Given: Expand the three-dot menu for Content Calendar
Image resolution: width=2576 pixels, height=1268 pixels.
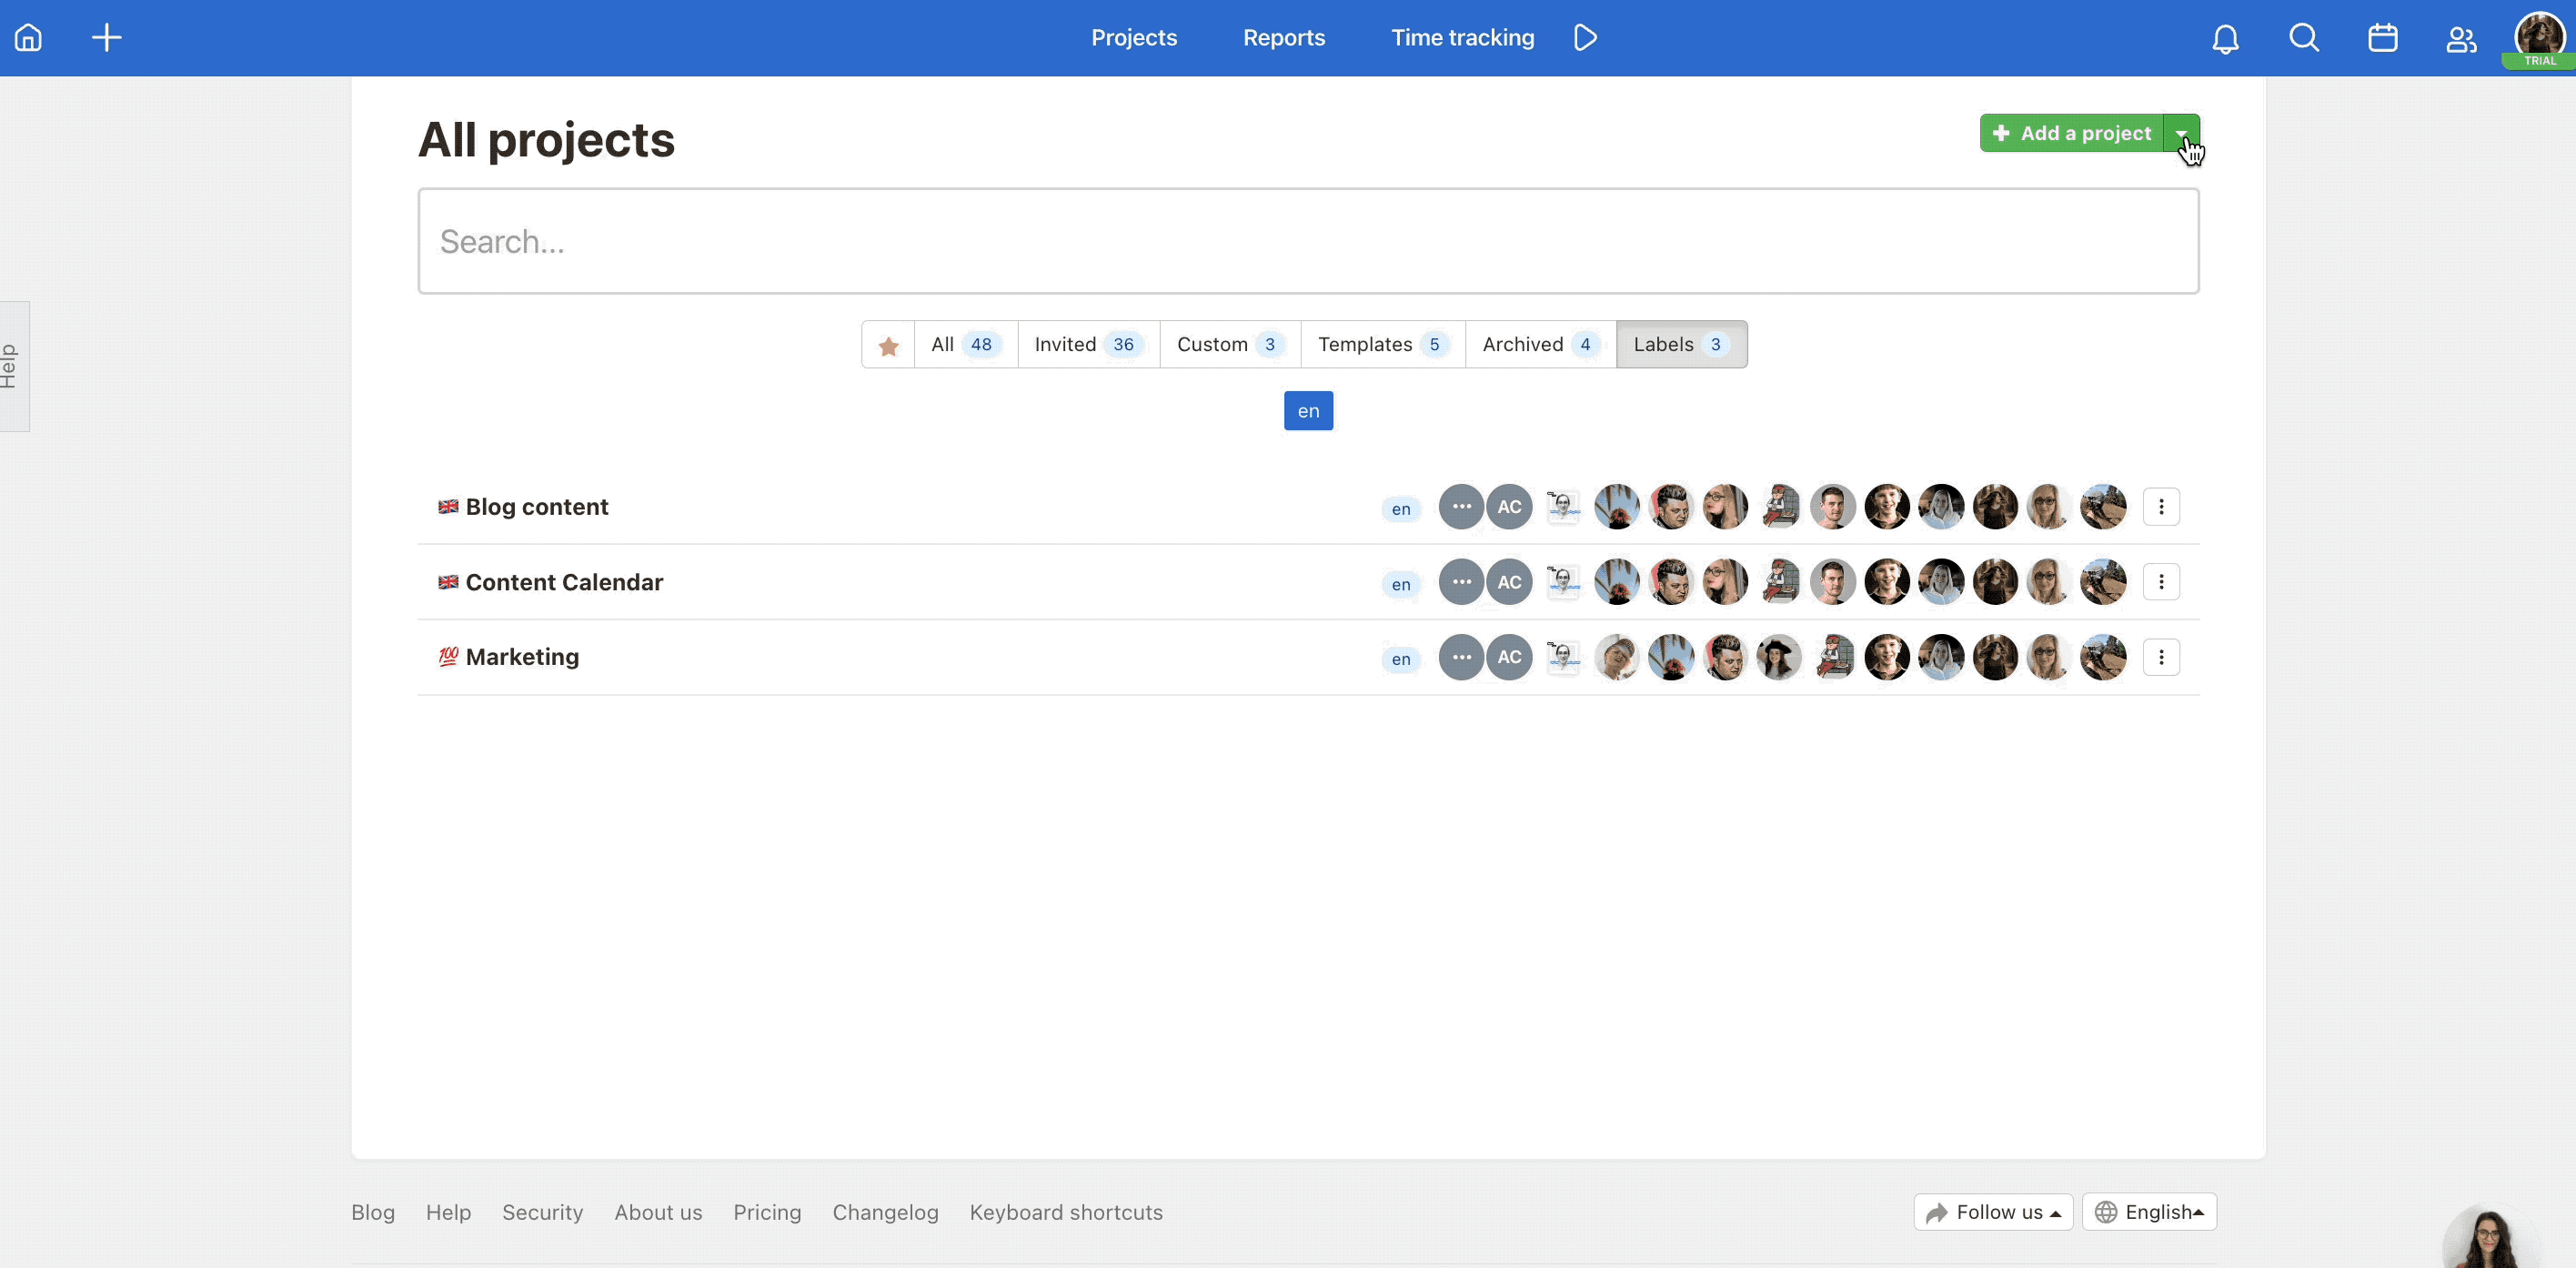Looking at the screenshot, I should (2162, 581).
